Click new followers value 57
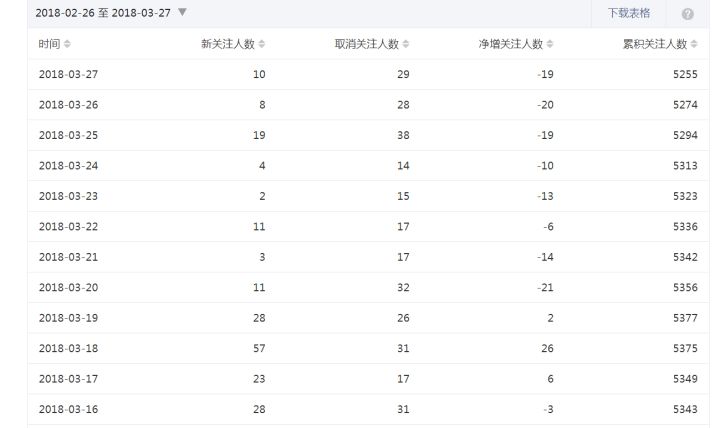This screenshot has height=428, width=720. (259, 348)
